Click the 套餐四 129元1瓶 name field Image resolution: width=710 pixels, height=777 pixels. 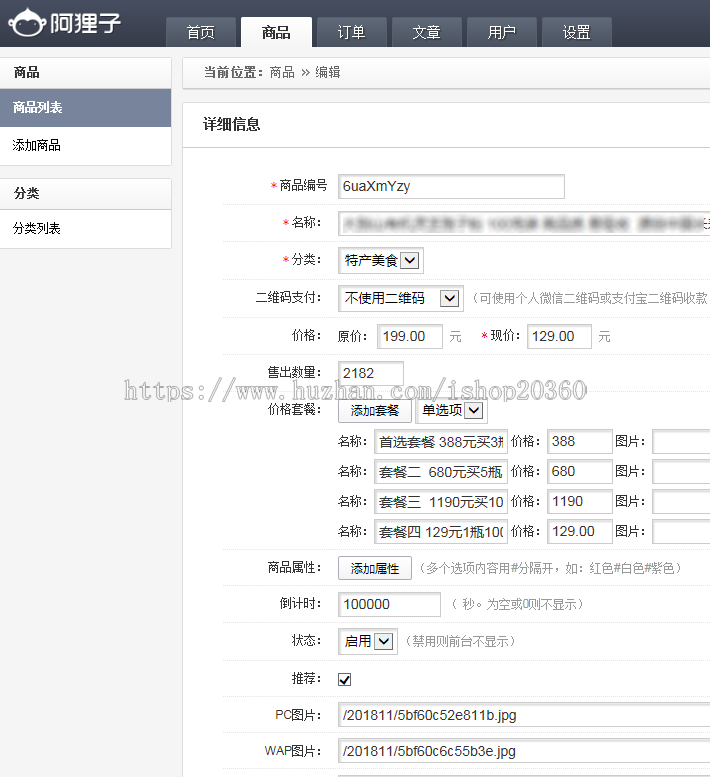click(440, 532)
